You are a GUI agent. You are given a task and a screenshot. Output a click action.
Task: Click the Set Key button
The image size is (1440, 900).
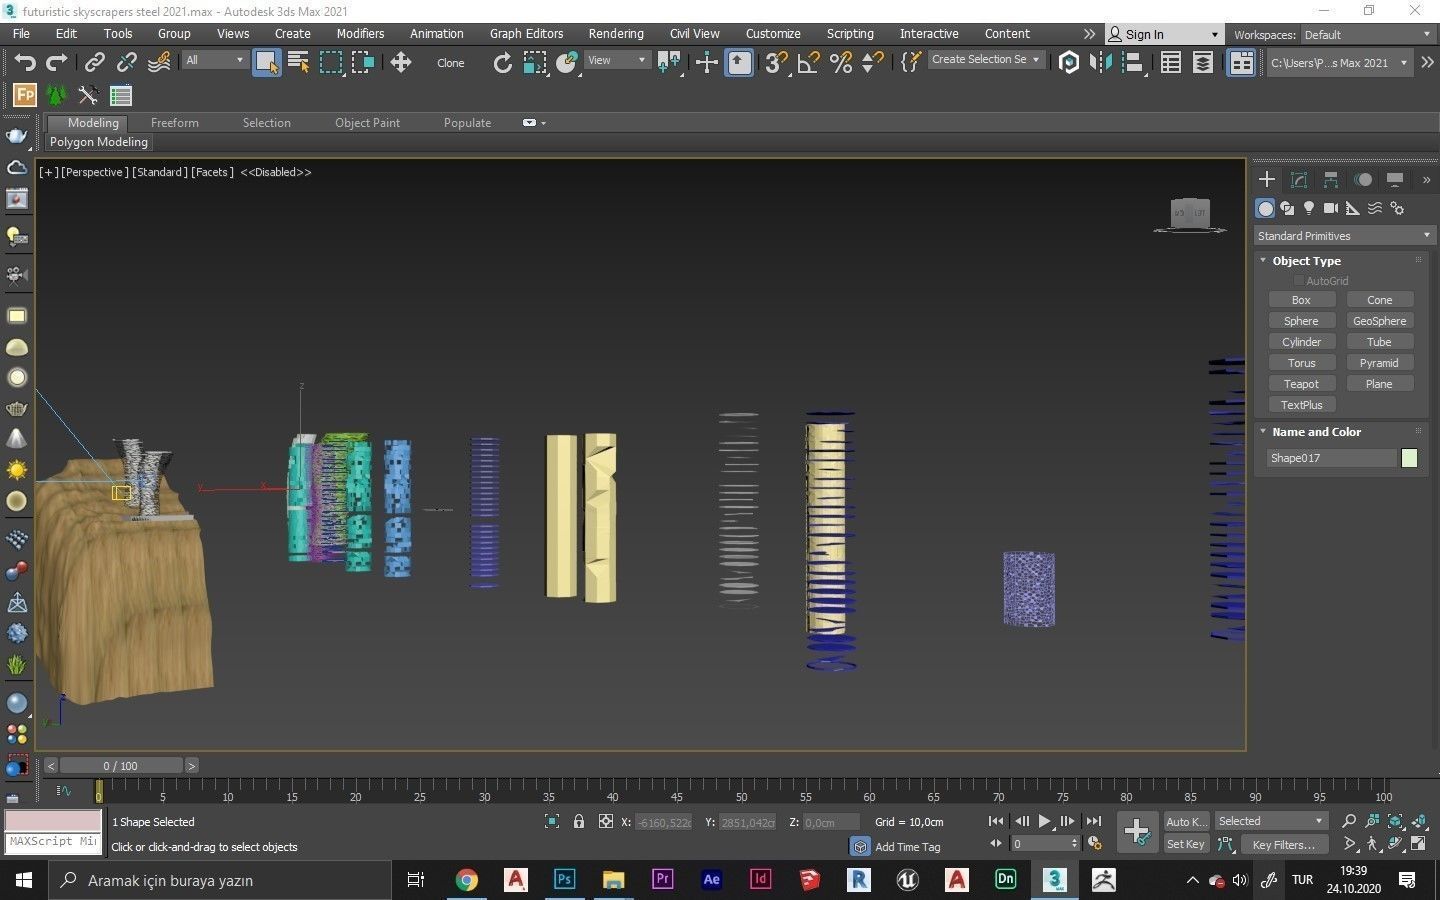[x=1186, y=844]
